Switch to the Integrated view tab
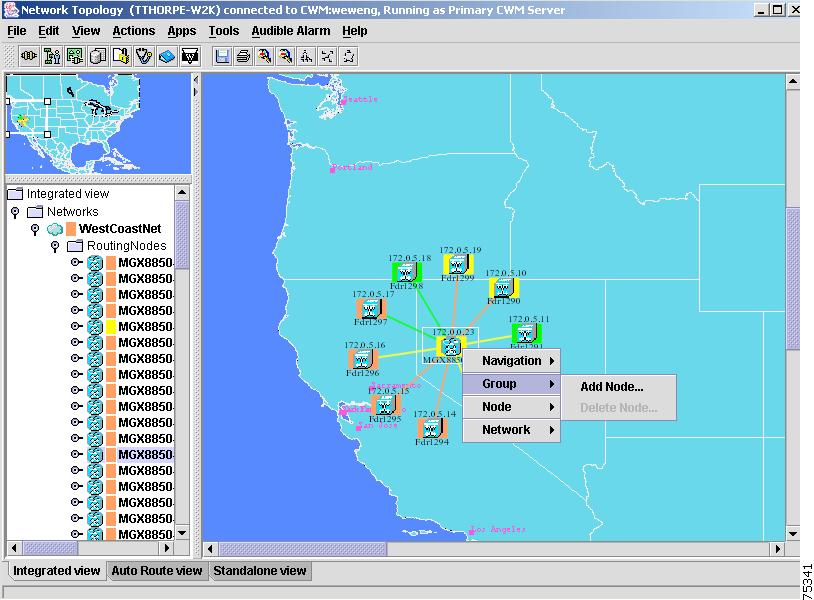Viewport: 814px width, 600px height. point(56,571)
